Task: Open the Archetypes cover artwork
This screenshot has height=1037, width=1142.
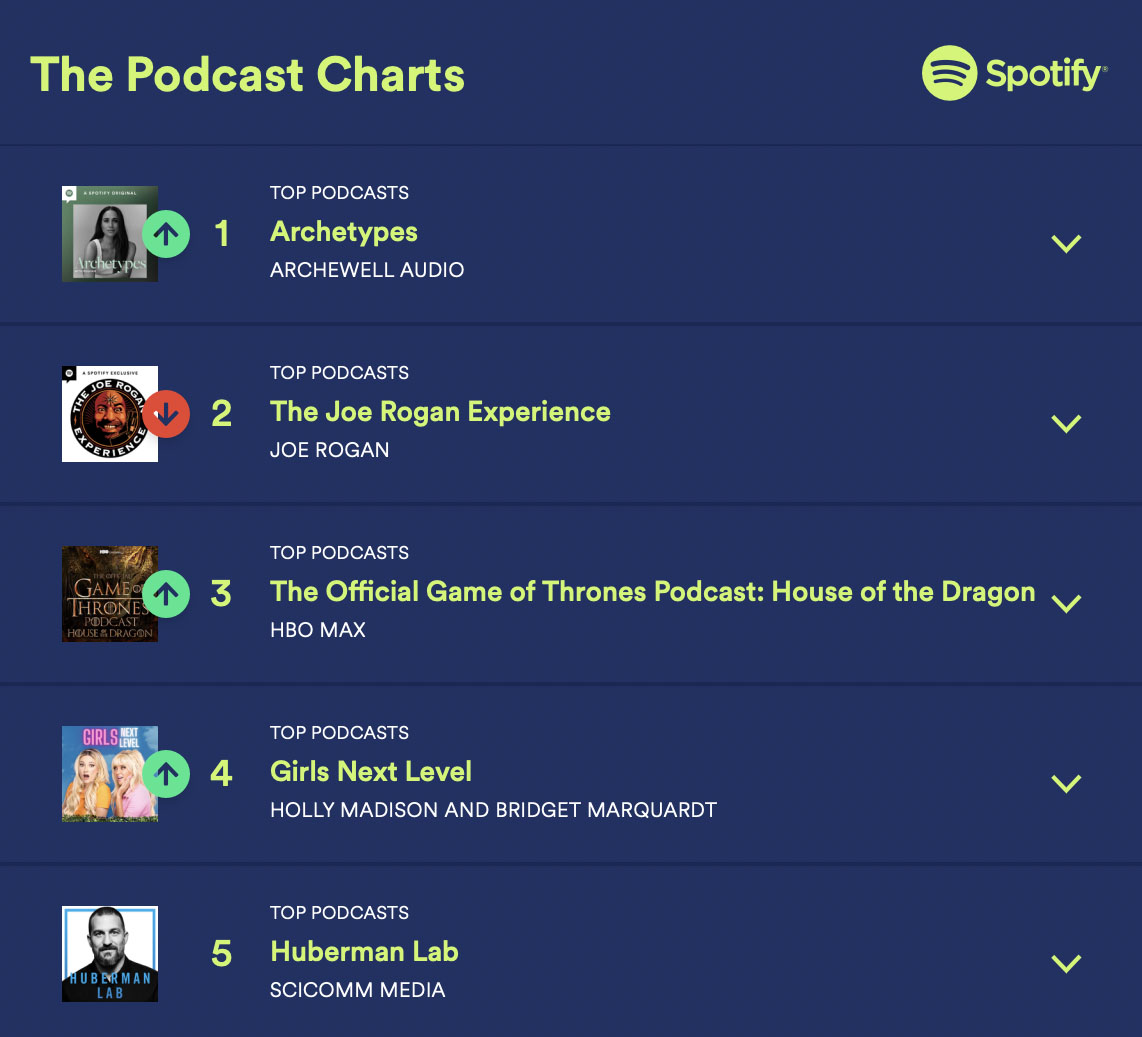Action: (x=103, y=234)
